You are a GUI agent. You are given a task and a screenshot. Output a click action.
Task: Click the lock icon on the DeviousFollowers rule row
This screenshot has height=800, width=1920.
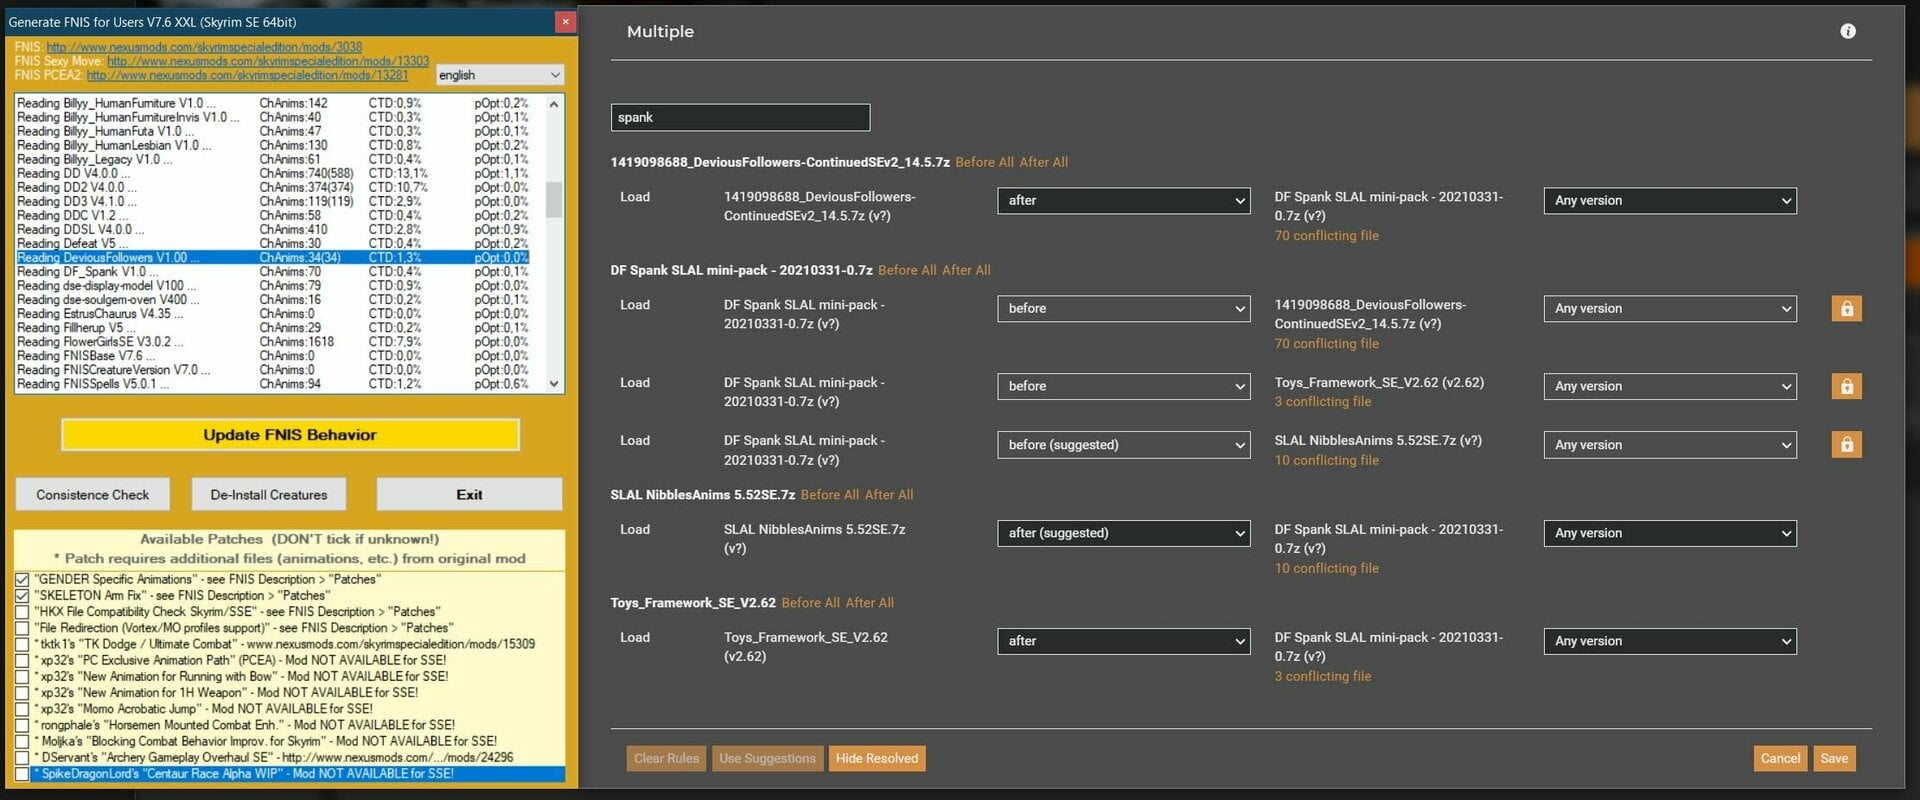point(1847,309)
